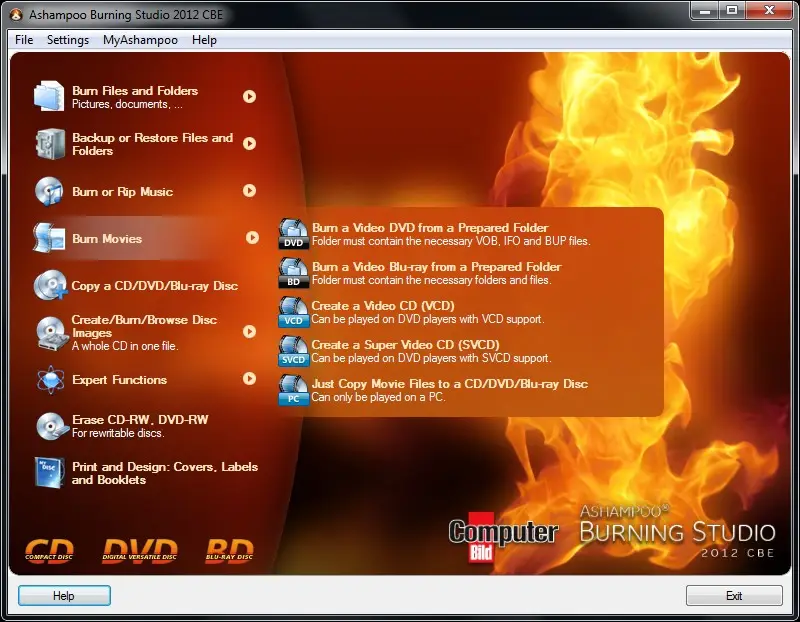Screen dimensions: 800x622
Task: Click the Create/Burn/Browse Disc Images icon
Action: point(52,333)
